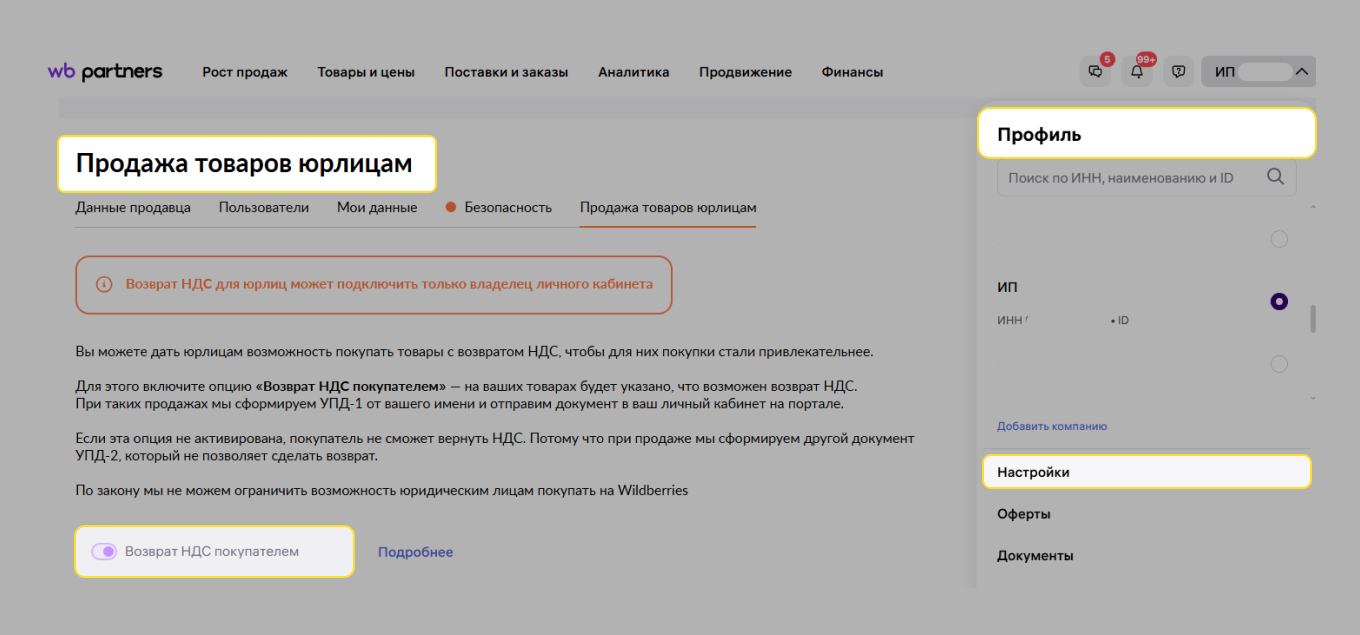Select the first company radio button

(1278, 239)
